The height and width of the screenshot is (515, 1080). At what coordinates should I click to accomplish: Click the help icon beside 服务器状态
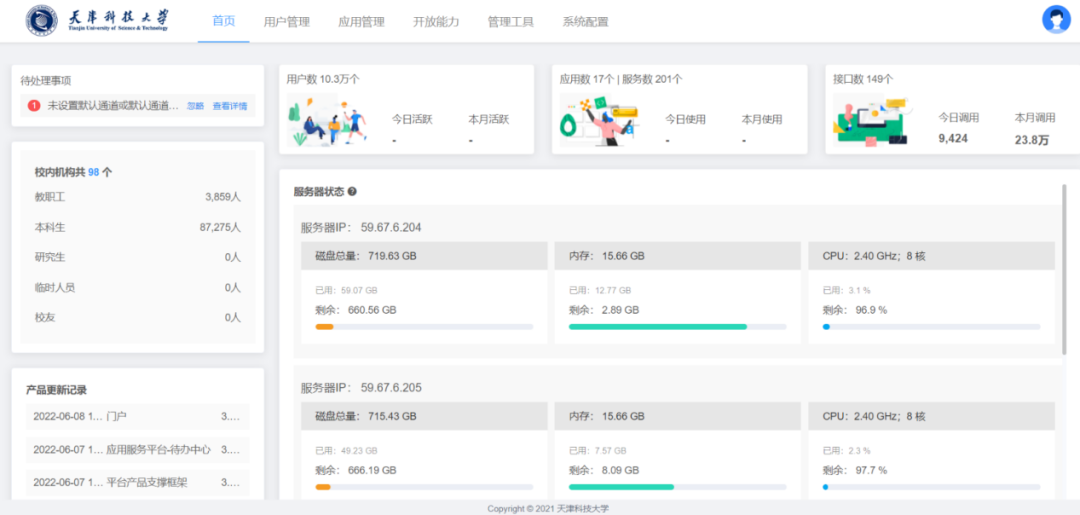[x=352, y=191]
